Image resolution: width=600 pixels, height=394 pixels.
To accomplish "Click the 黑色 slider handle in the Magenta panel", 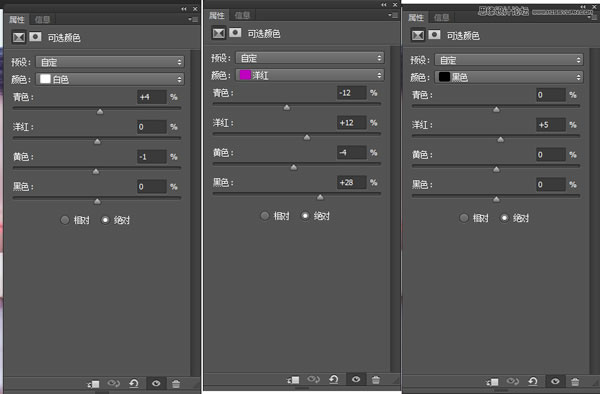I will pos(320,197).
